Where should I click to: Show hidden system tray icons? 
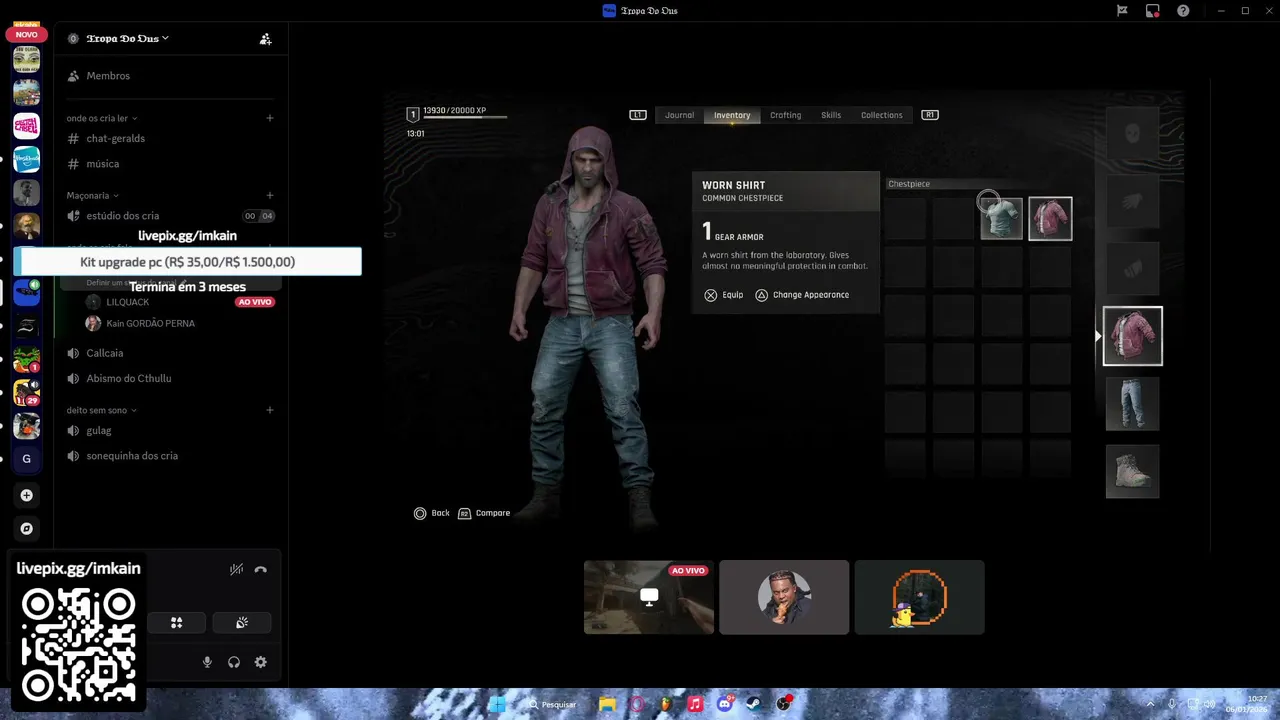click(x=1150, y=704)
